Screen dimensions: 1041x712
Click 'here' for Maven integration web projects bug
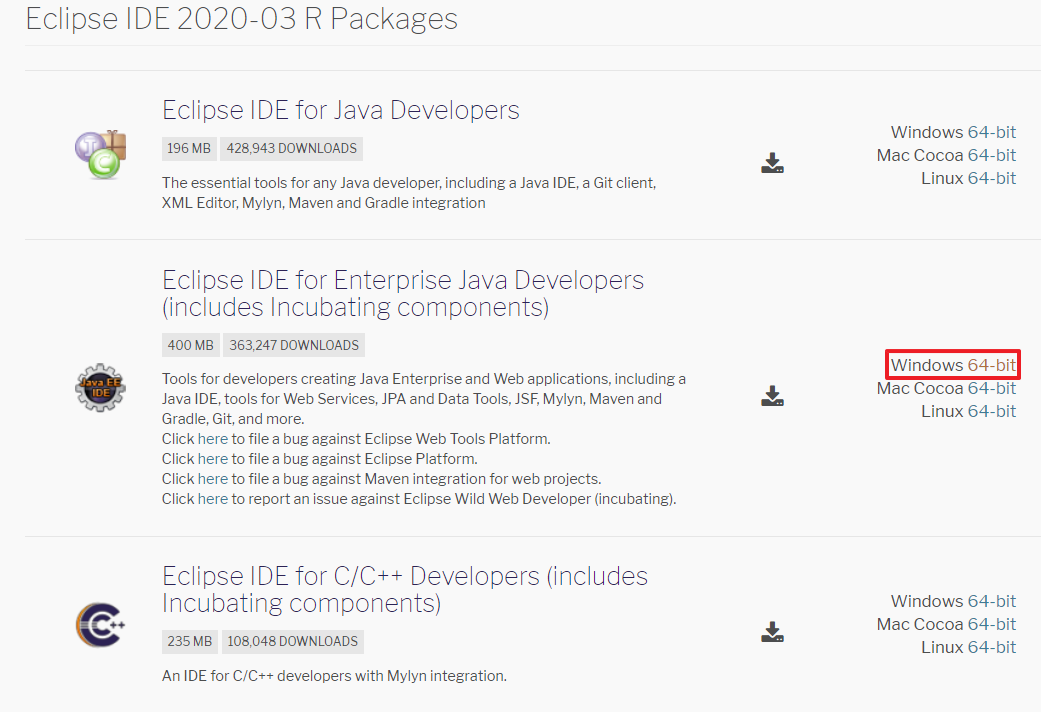click(212, 479)
